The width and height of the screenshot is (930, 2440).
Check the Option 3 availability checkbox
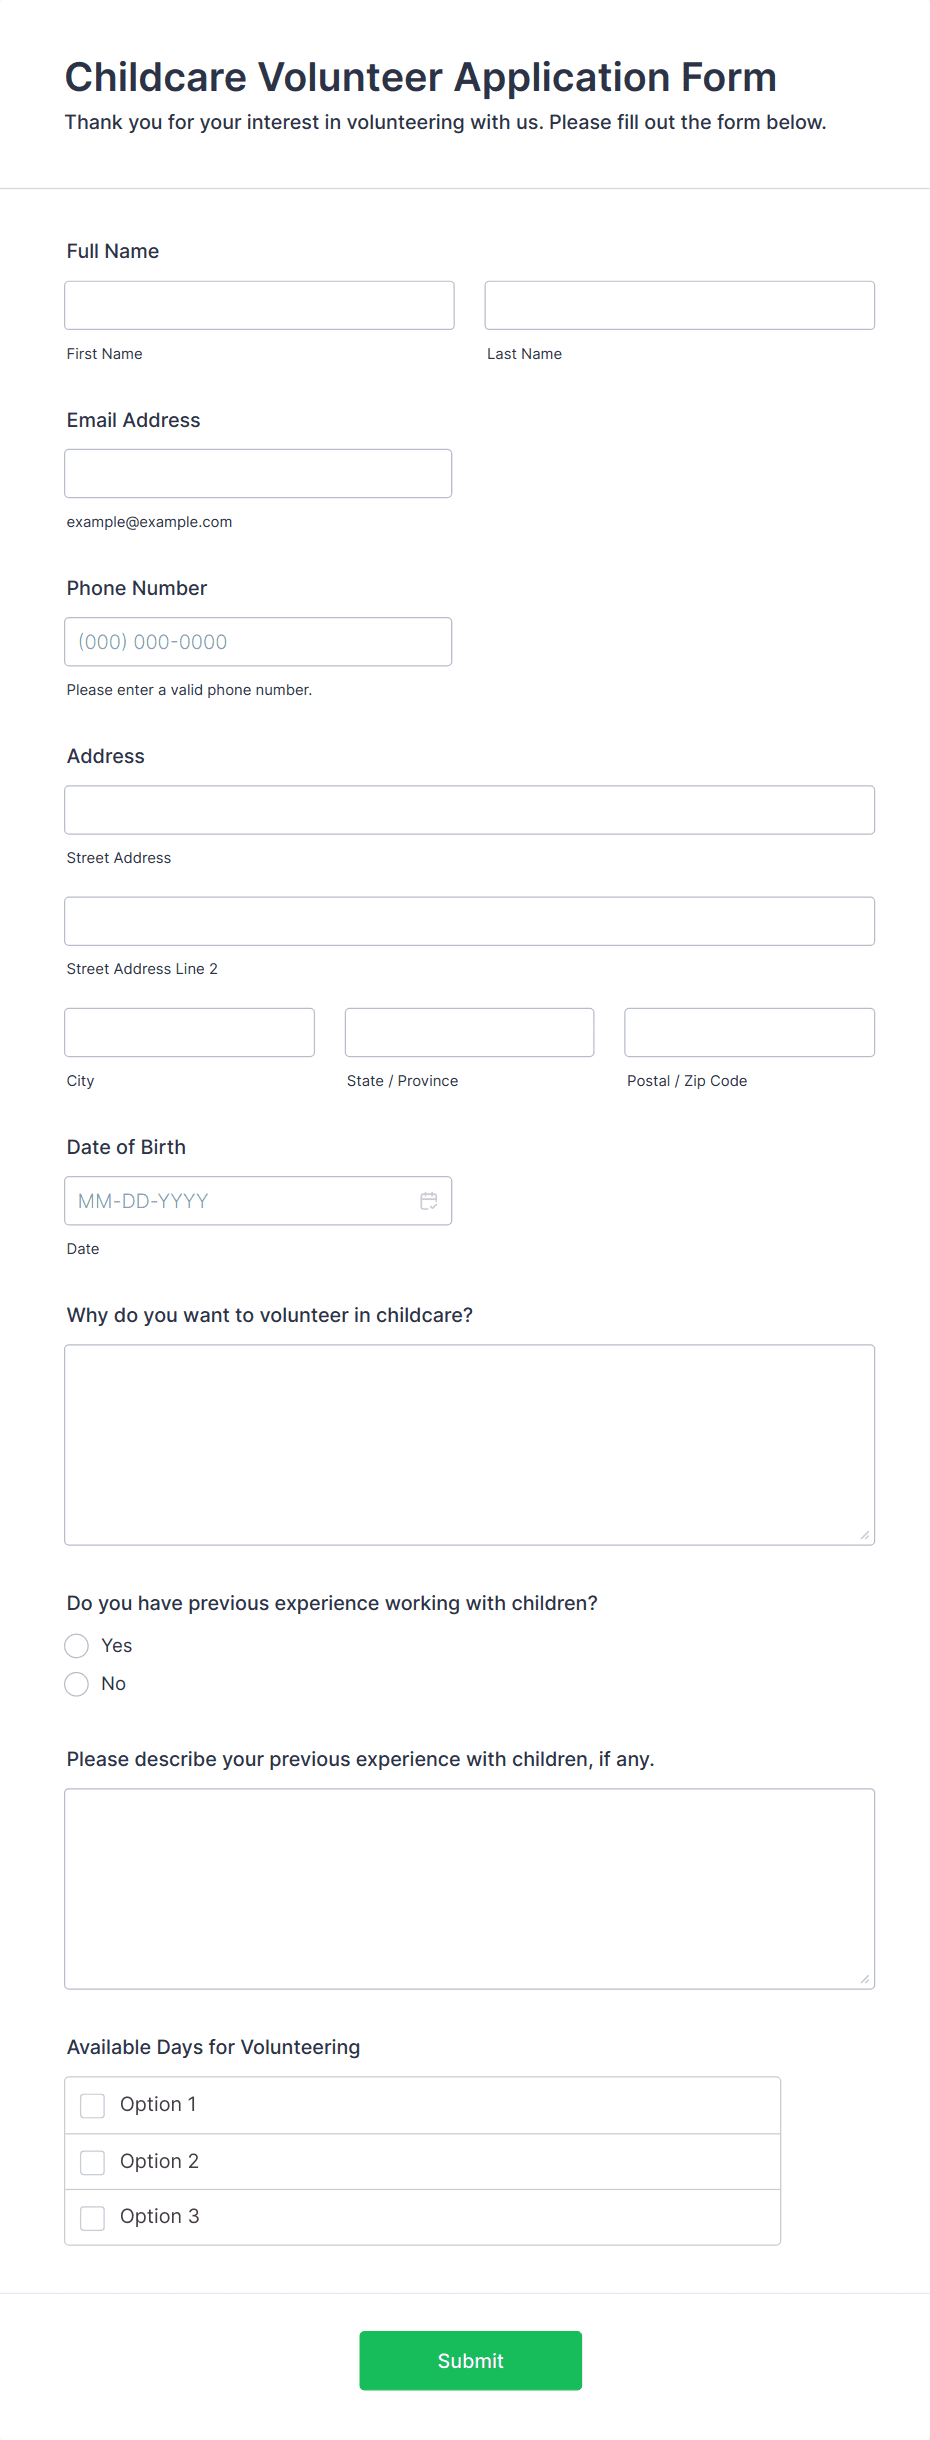(92, 2216)
